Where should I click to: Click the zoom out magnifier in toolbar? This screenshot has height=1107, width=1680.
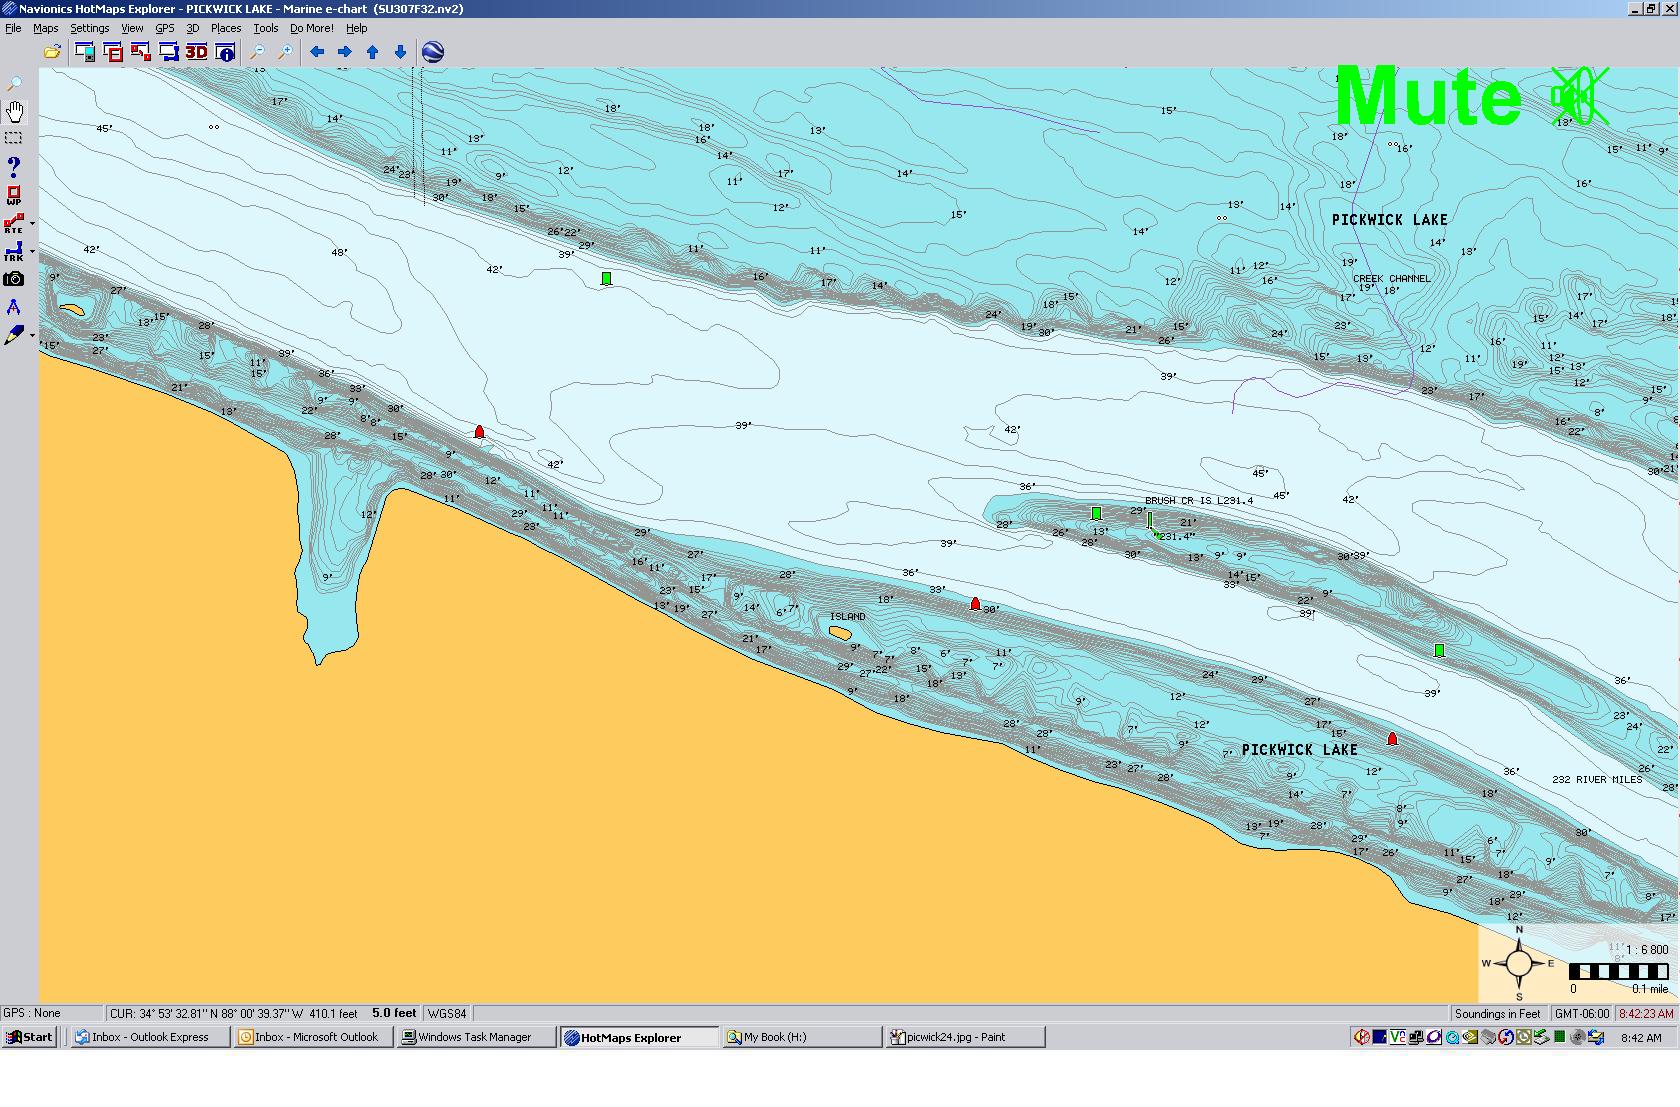[257, 52]
